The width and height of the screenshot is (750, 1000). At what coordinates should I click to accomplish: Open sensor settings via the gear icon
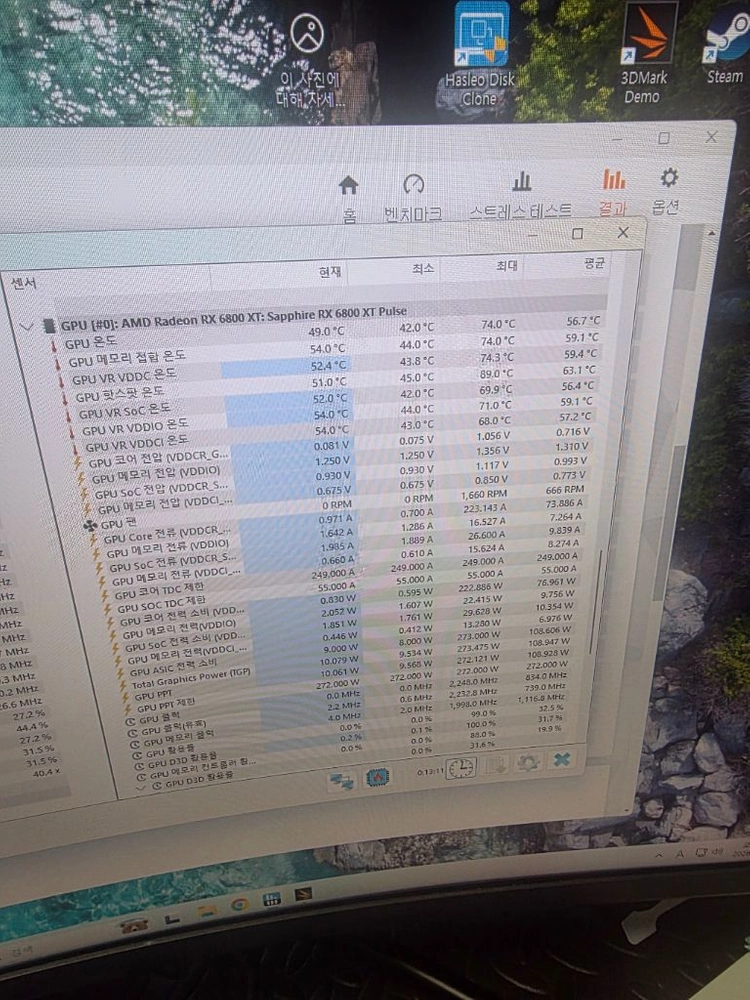point(528,761)
